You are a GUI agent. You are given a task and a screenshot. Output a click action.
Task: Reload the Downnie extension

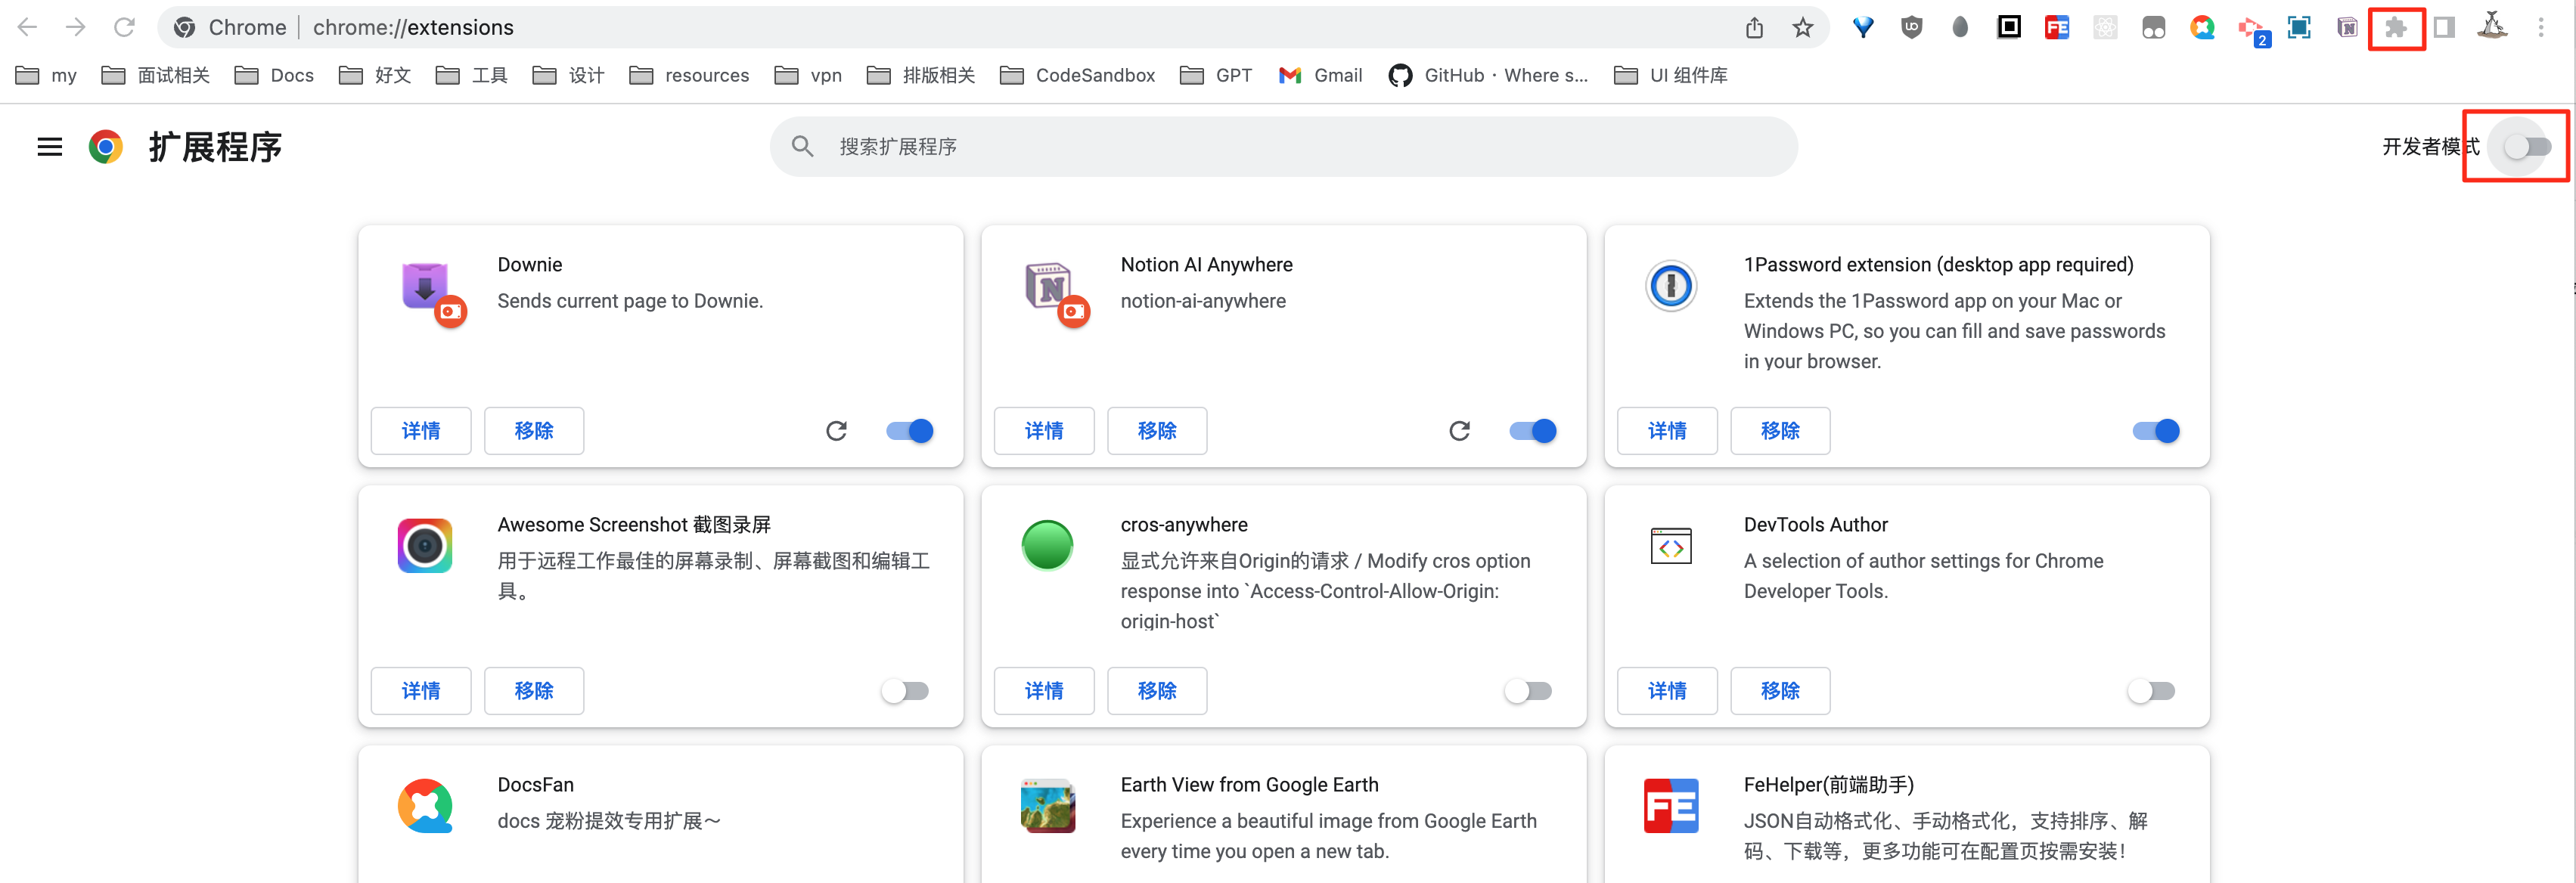point(836,431)
